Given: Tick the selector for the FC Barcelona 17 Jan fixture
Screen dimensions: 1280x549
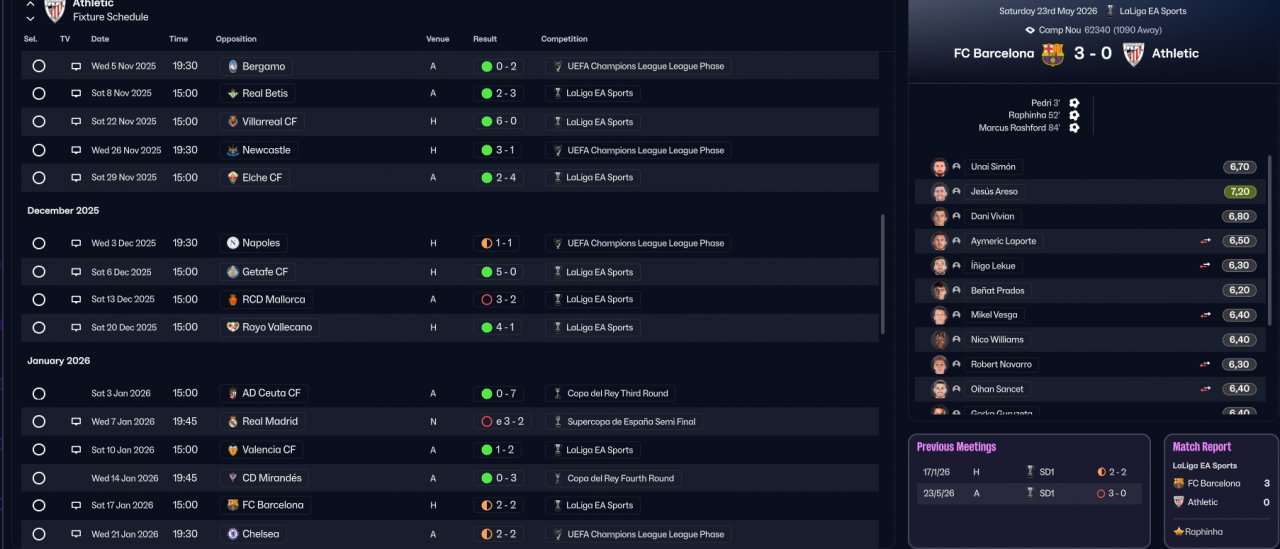Looking at the screenshot, I should 39,505.
